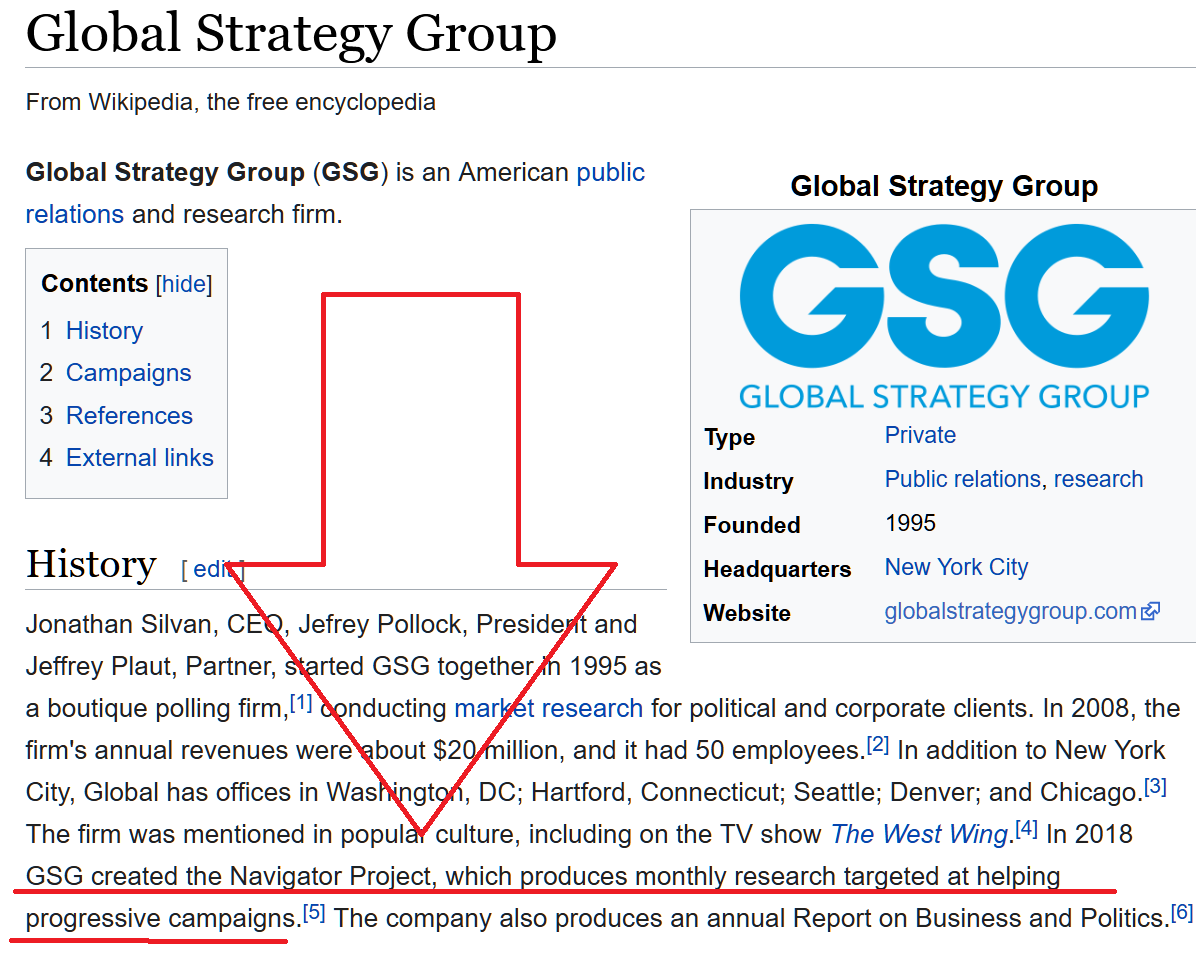Click the Contents heading label
1196x980 pixels.
(x=95, y=284)
